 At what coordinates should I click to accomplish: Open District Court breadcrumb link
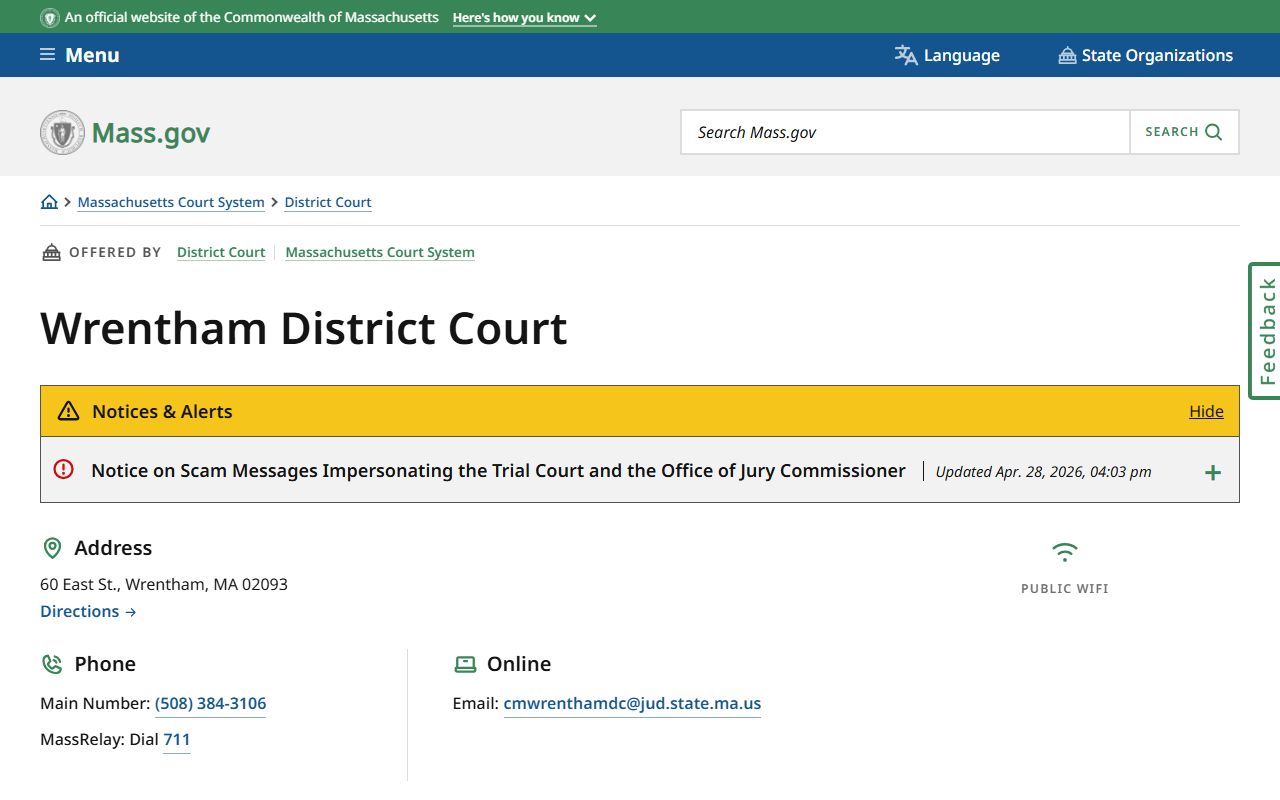tap(328, 202)
